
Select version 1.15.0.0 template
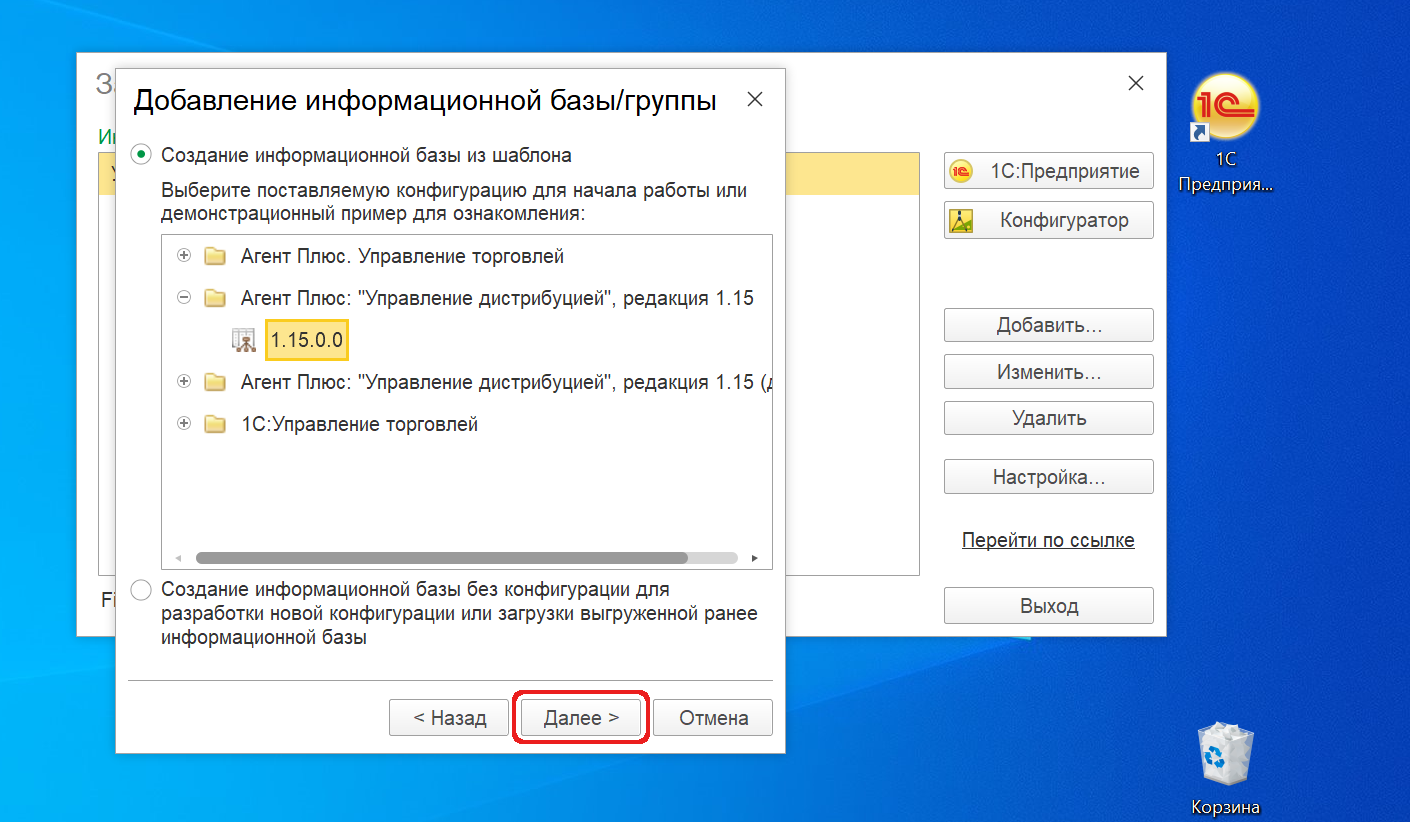click(307, 340)
